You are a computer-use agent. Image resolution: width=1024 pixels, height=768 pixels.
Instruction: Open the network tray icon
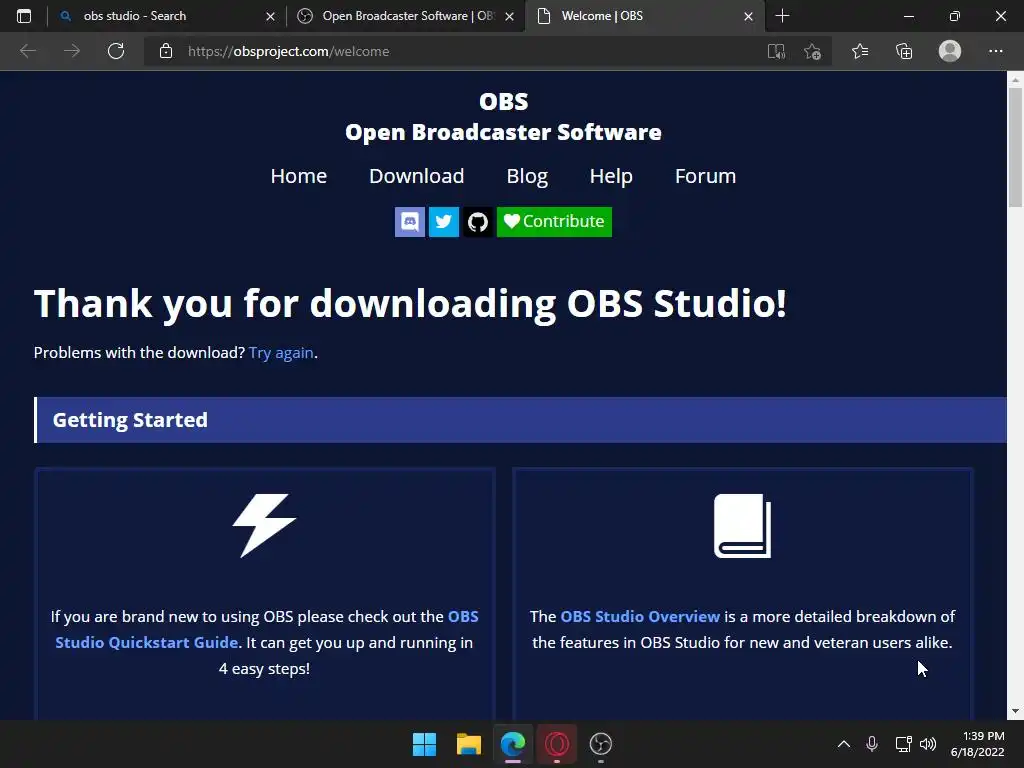click(903, 744)
